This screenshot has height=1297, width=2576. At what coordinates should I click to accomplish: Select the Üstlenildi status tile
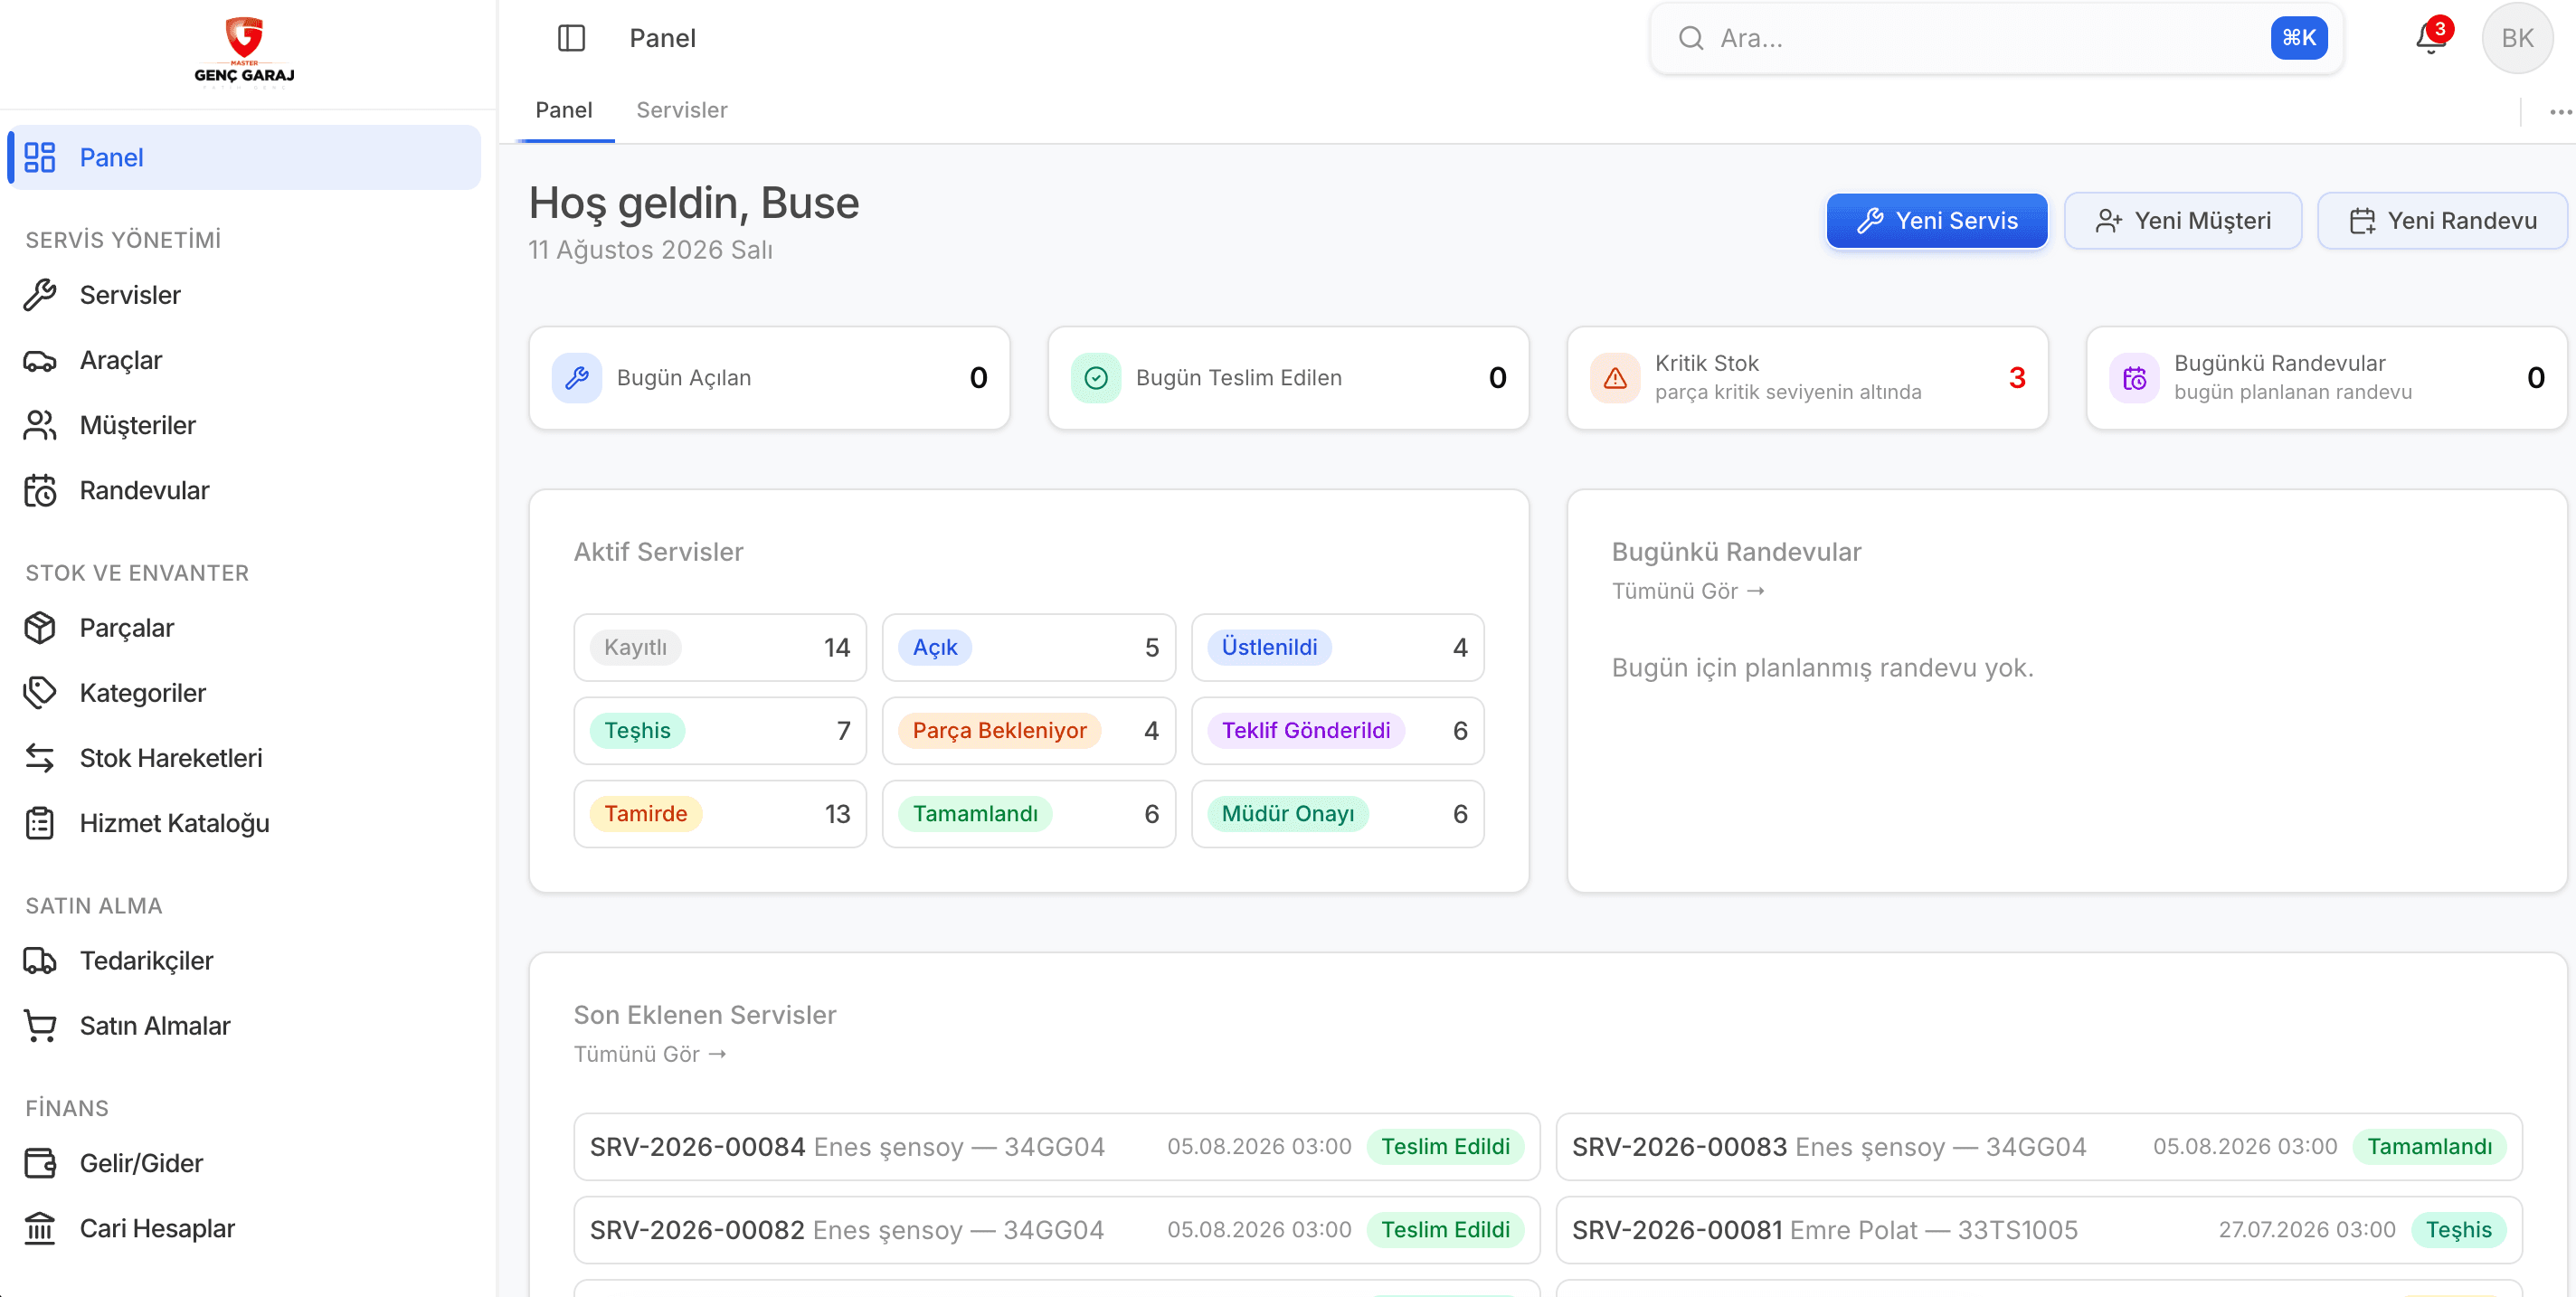[1337, 647]
